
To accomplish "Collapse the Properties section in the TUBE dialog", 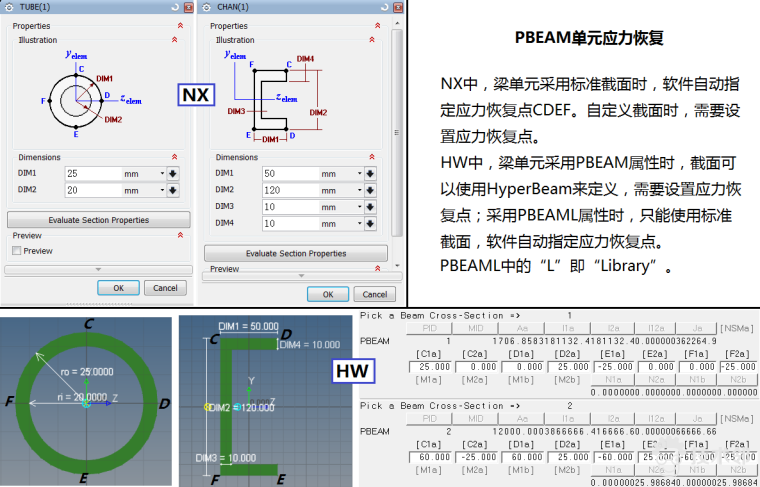I will tap(180, 26).
